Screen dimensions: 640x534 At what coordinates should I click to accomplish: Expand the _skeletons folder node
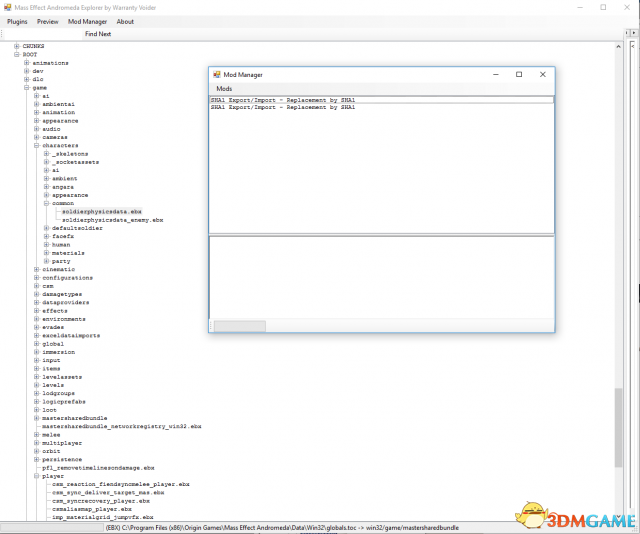point(46,154)
